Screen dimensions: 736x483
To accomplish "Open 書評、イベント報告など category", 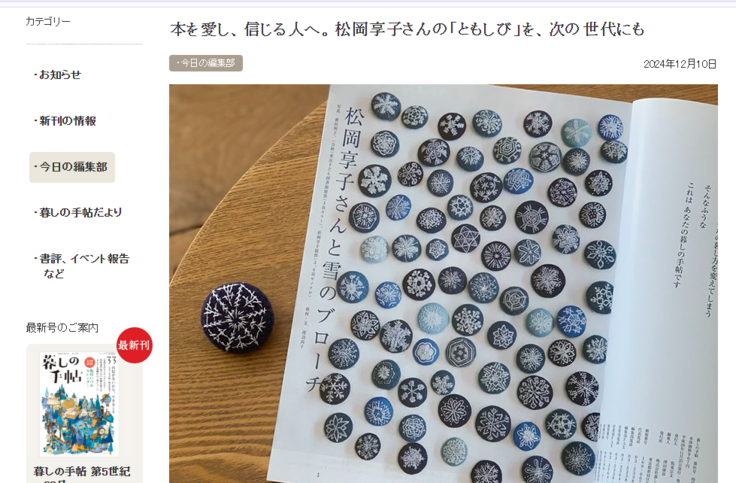I will [81, 266].
